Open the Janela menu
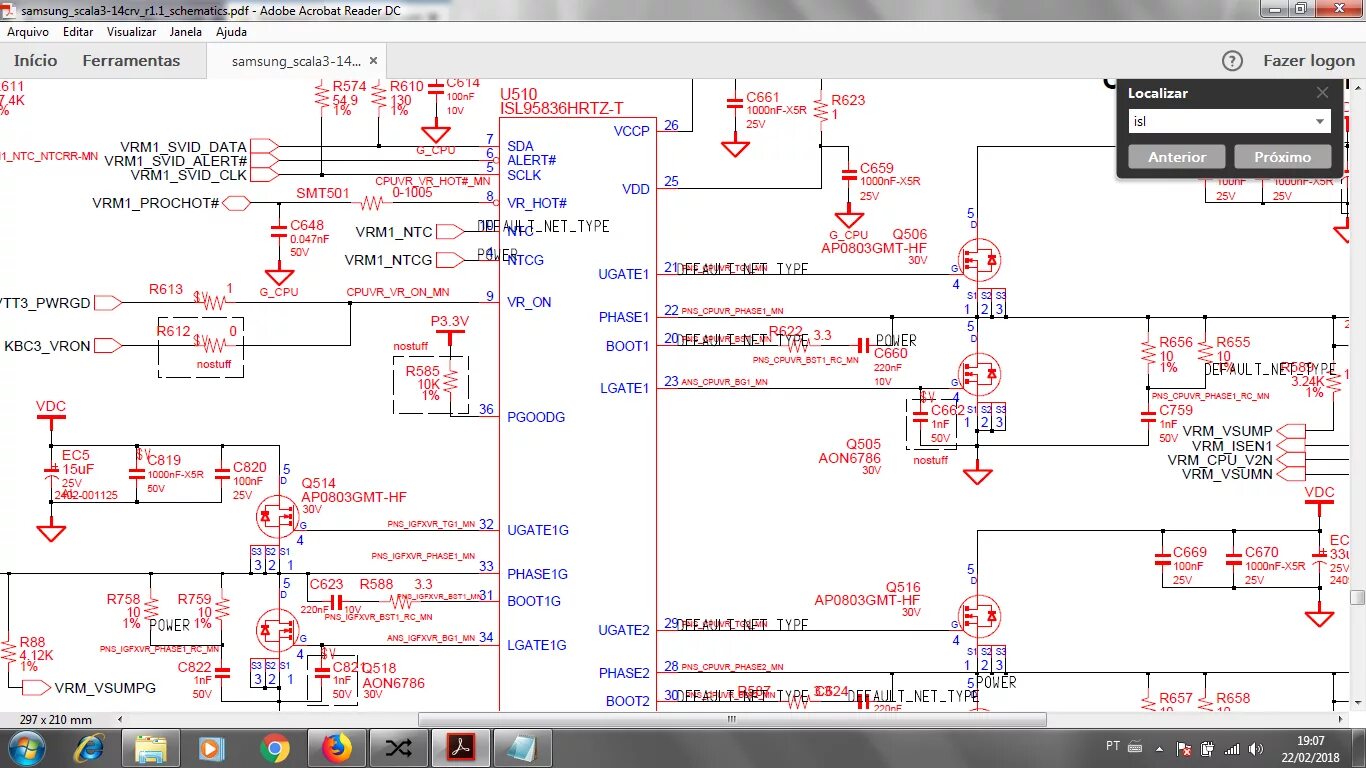 click(x=185, y=32)
